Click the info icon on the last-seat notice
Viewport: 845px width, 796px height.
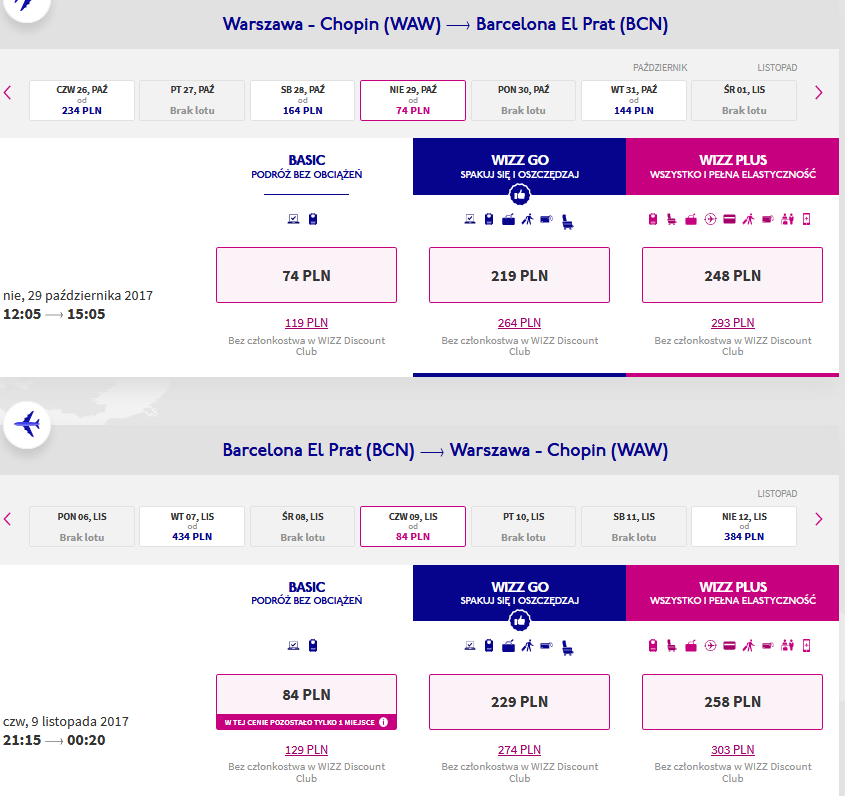pos(383,722)
